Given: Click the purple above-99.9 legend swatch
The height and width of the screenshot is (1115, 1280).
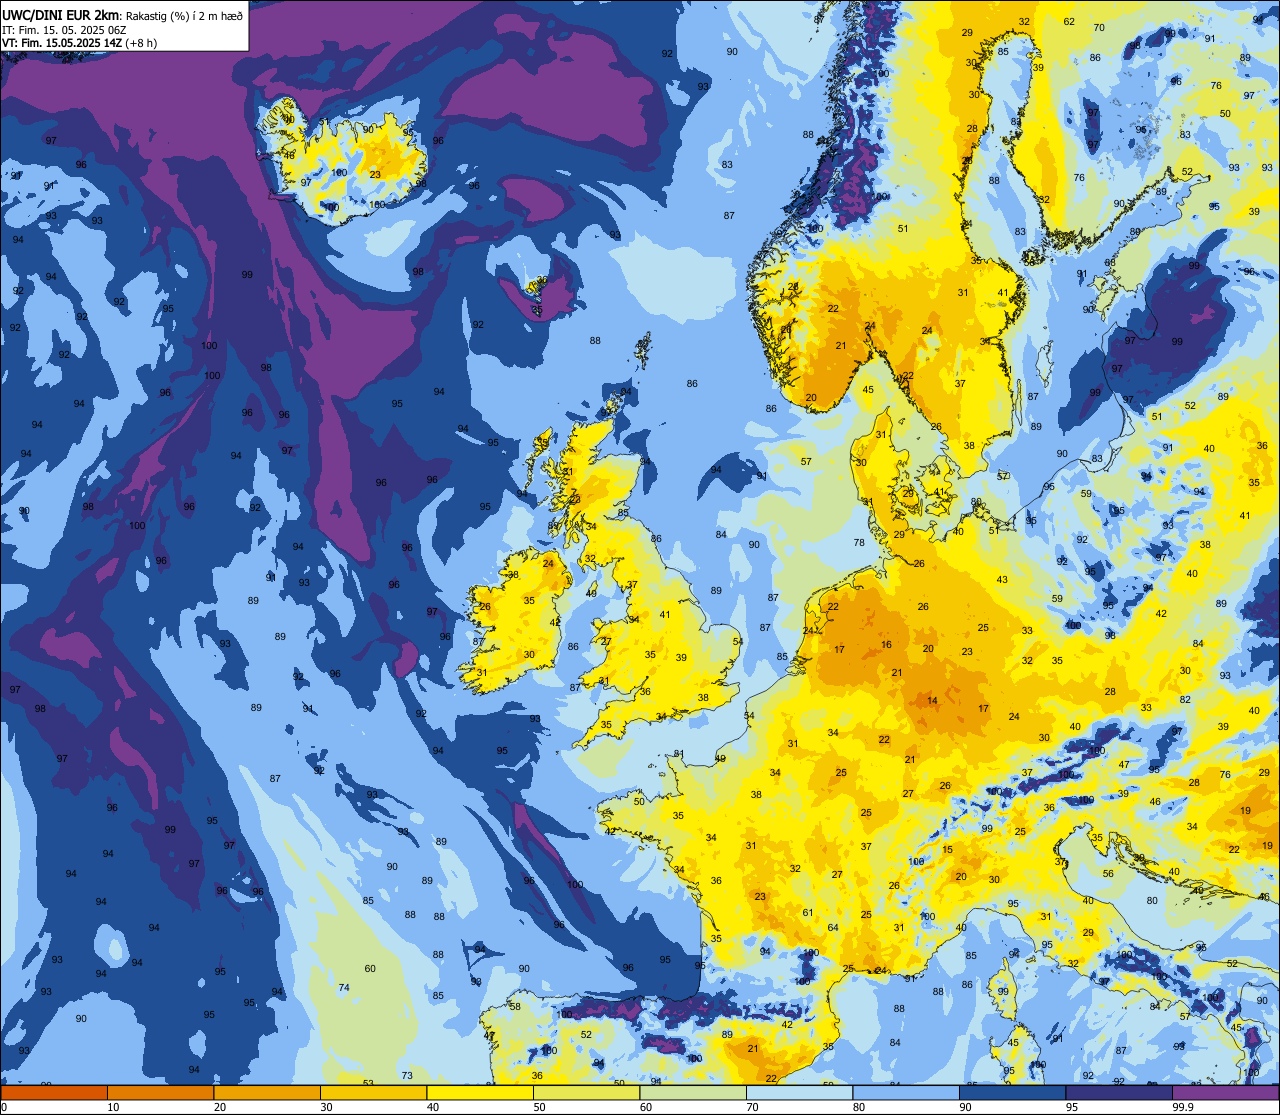Looking at the screenshot, I should [x=1225, y=1092].
